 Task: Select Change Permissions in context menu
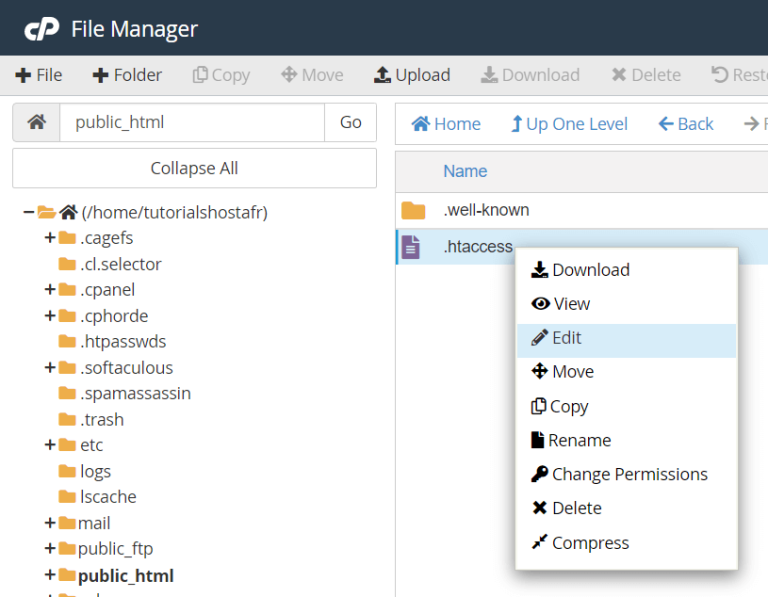629,474
